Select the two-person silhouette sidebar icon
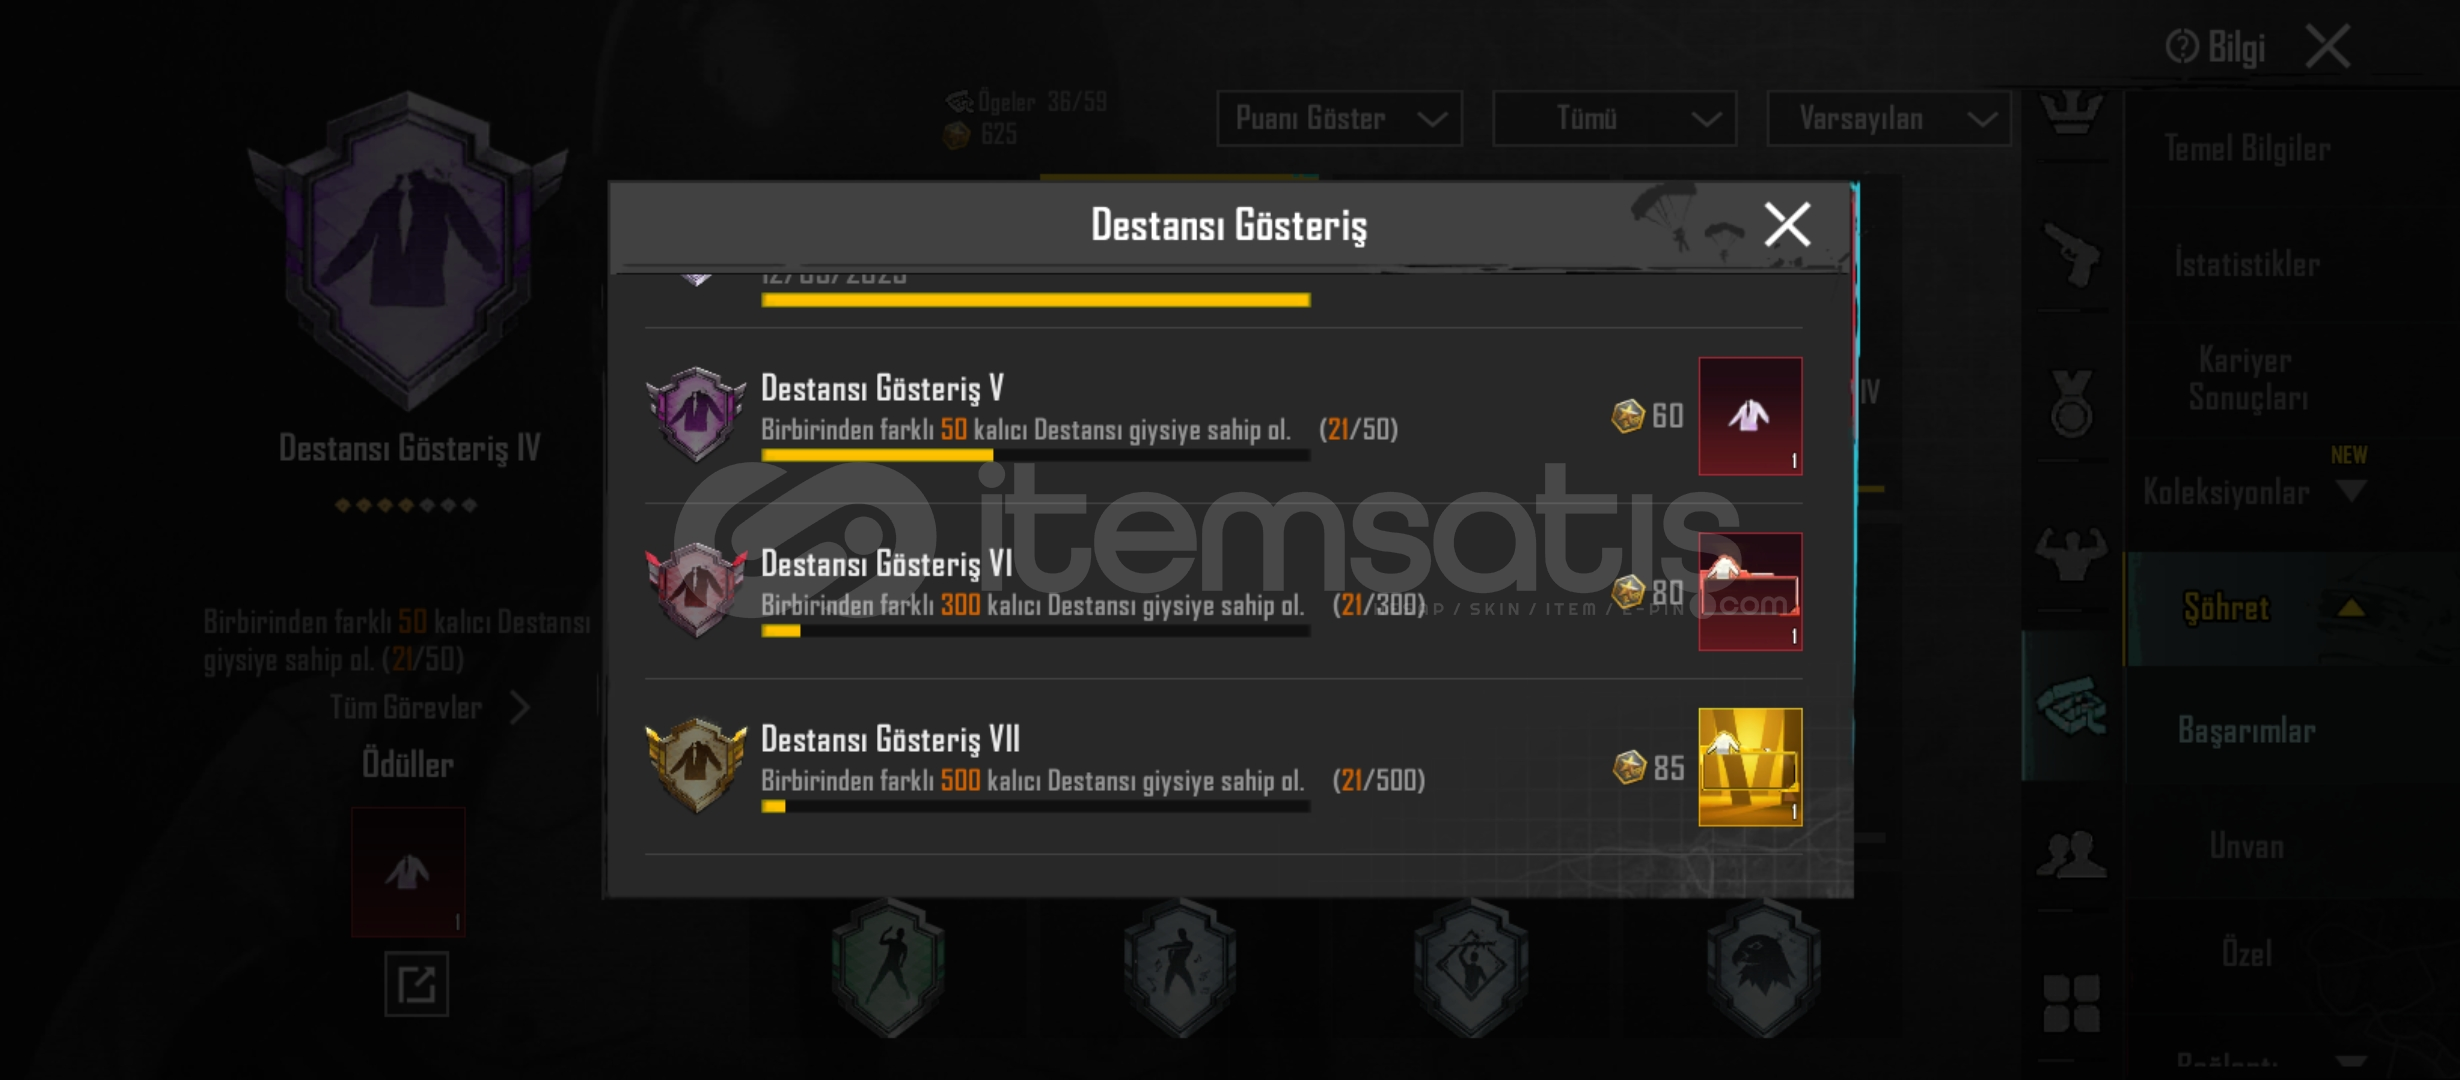The image size is (2460, 1080). 2071,853
